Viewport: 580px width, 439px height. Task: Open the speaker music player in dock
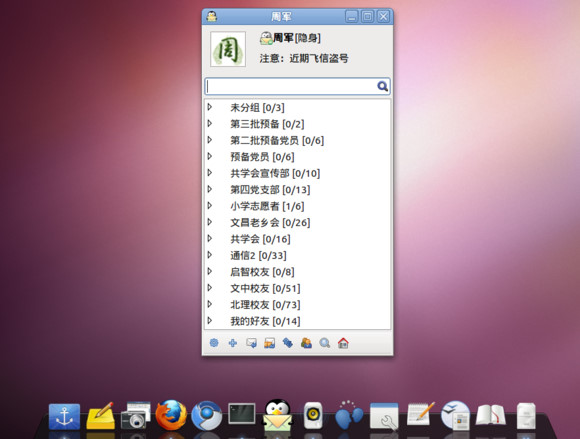pyautogui.click(x=313, y=416)
